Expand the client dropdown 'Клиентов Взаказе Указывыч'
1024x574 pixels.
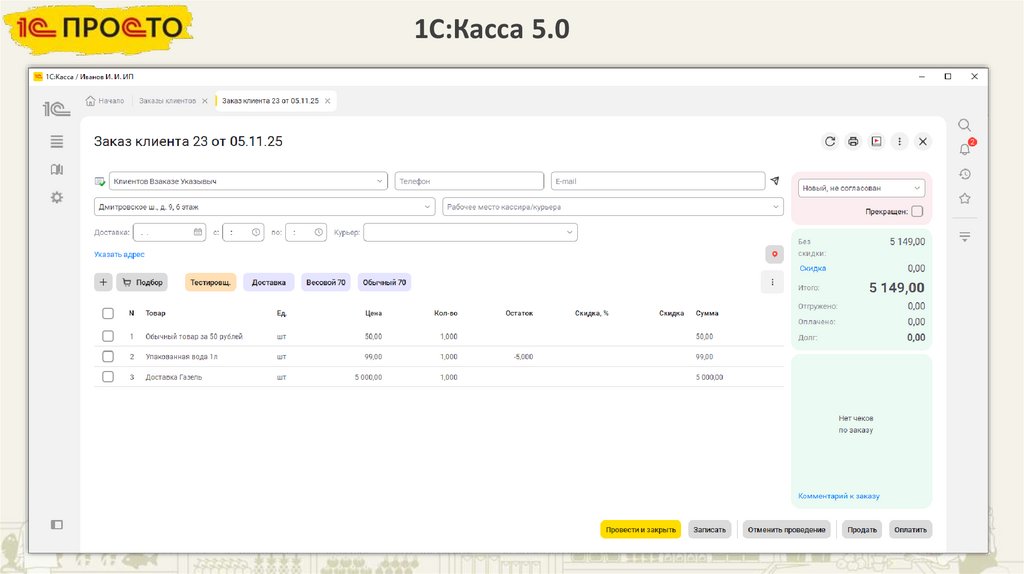[379, 182]
